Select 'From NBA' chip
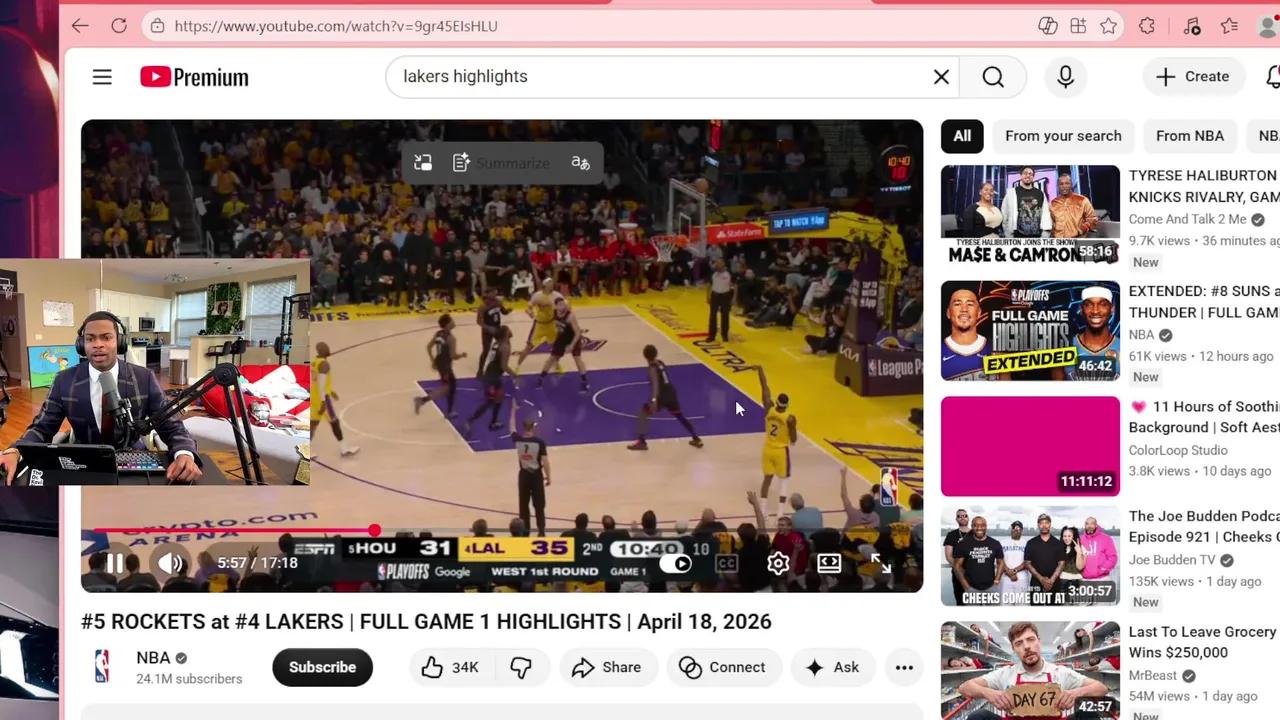This screenshot has width=1280, height=720. (1189, 136)
